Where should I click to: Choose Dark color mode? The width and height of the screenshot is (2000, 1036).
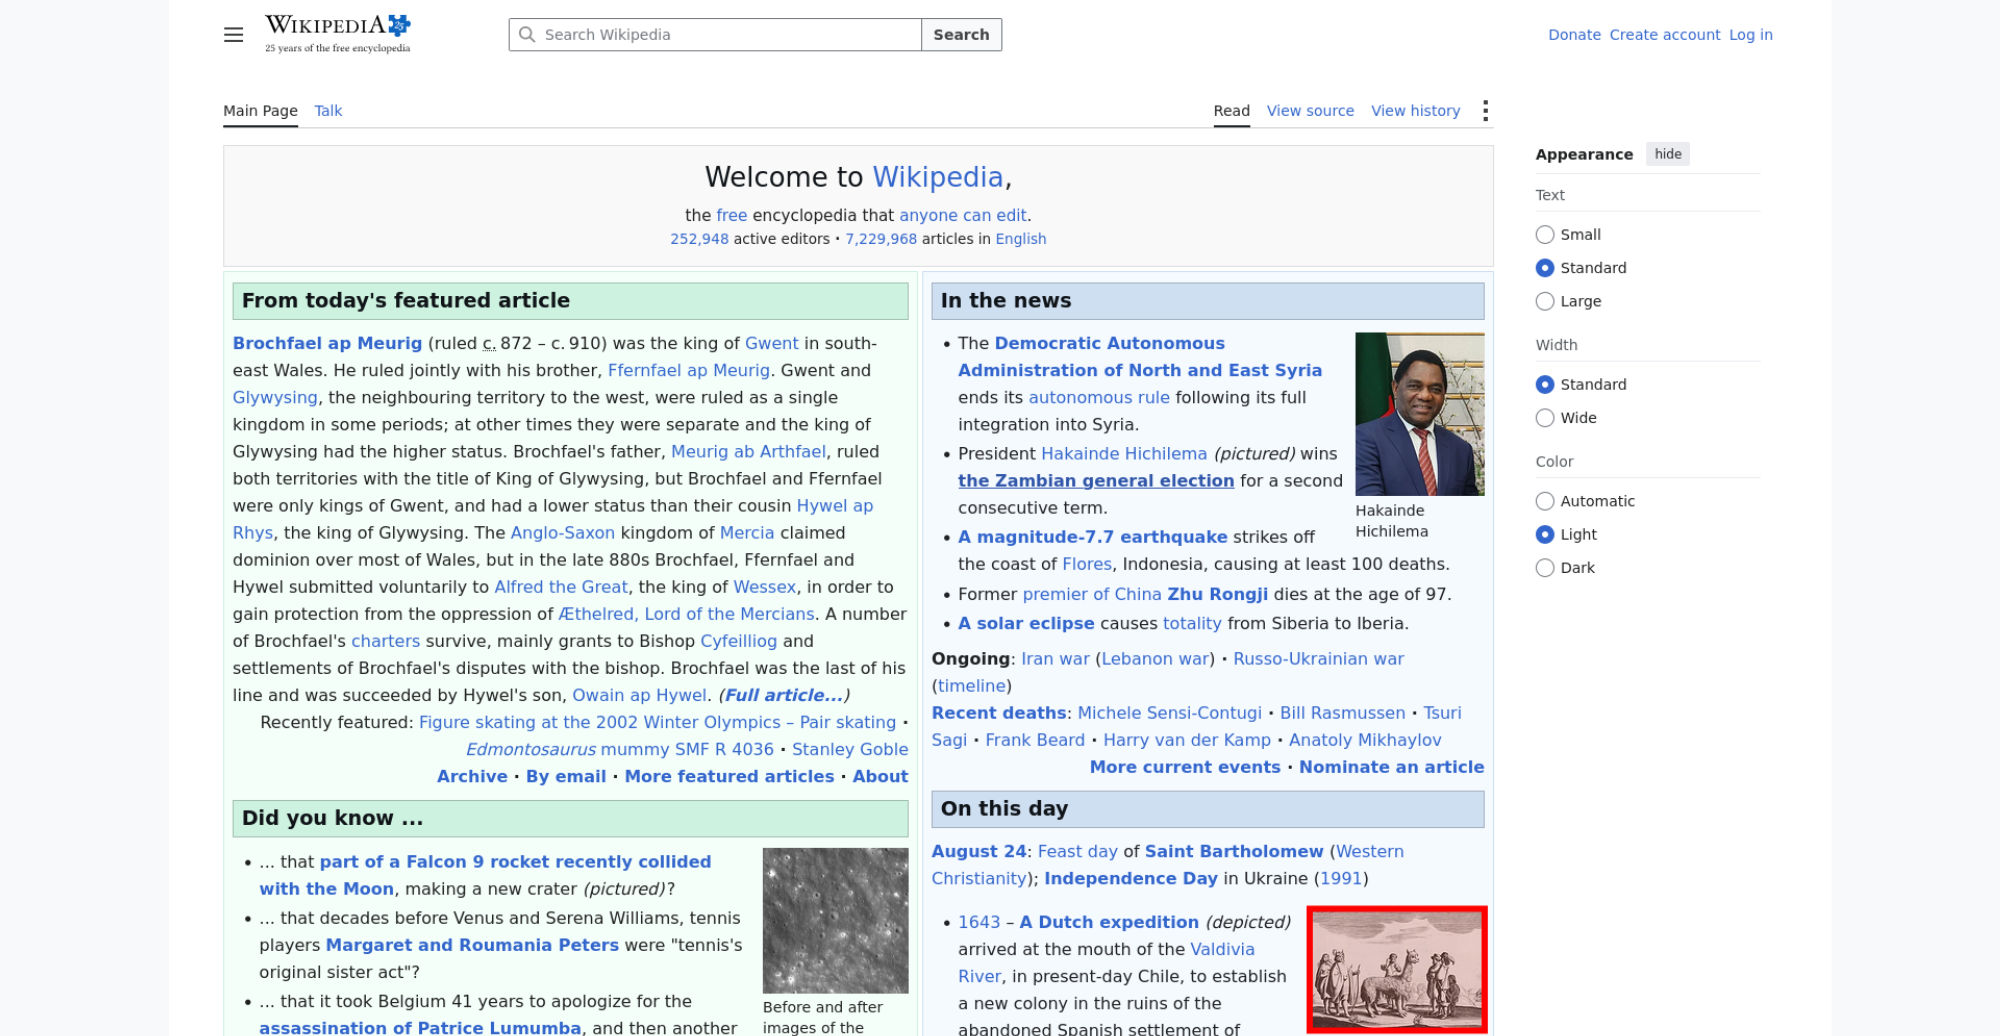[1545, 568]
